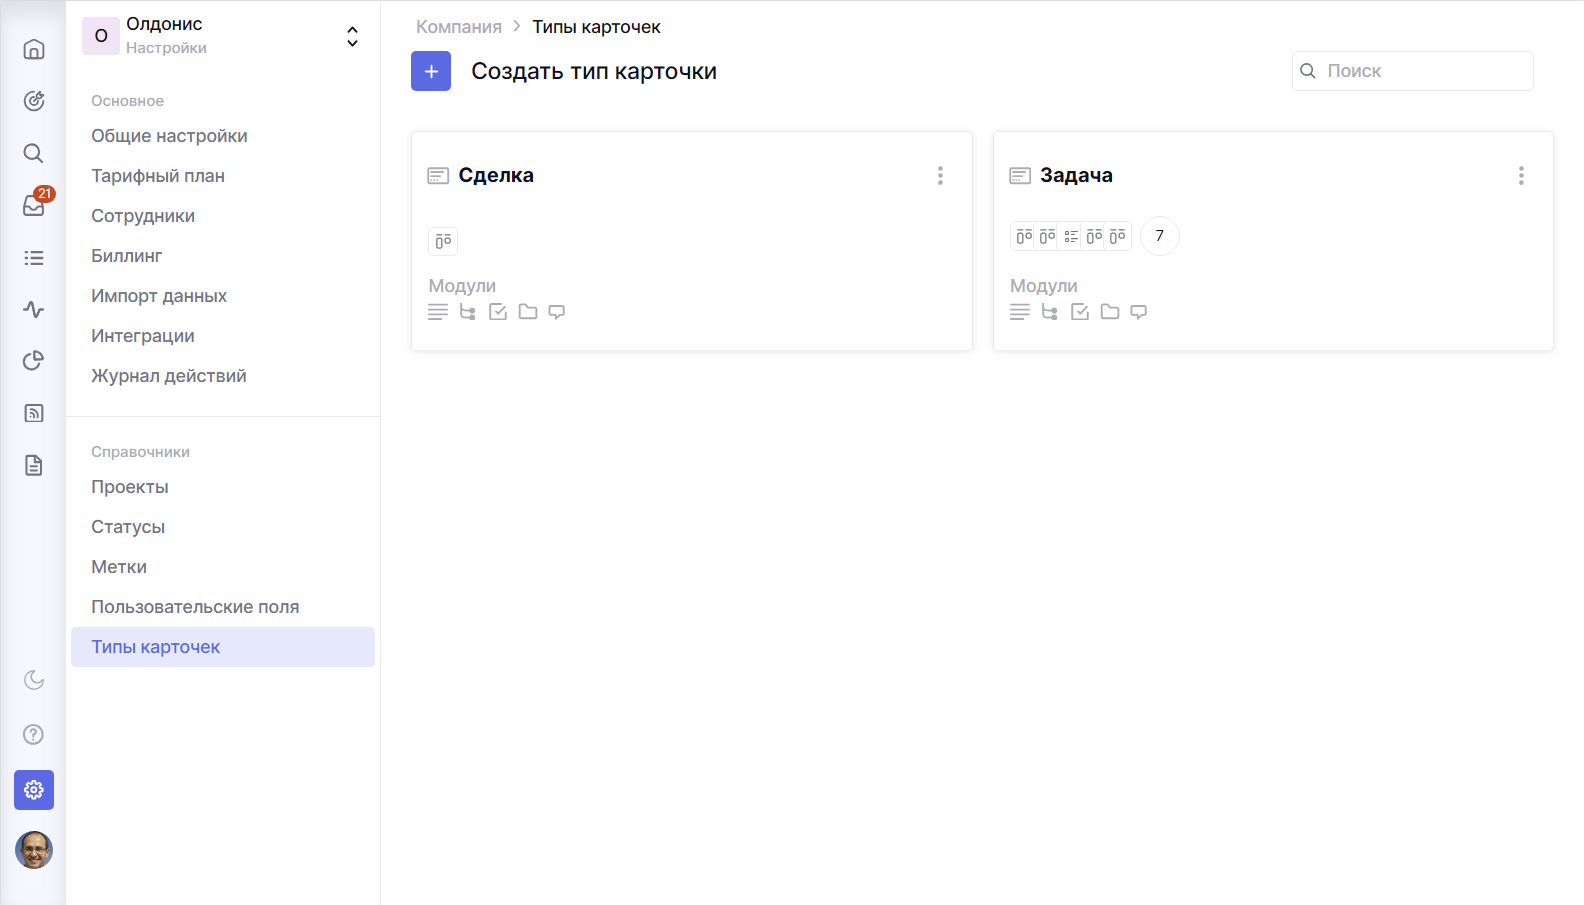Open Пользовательские поля section

click(195, 607)
